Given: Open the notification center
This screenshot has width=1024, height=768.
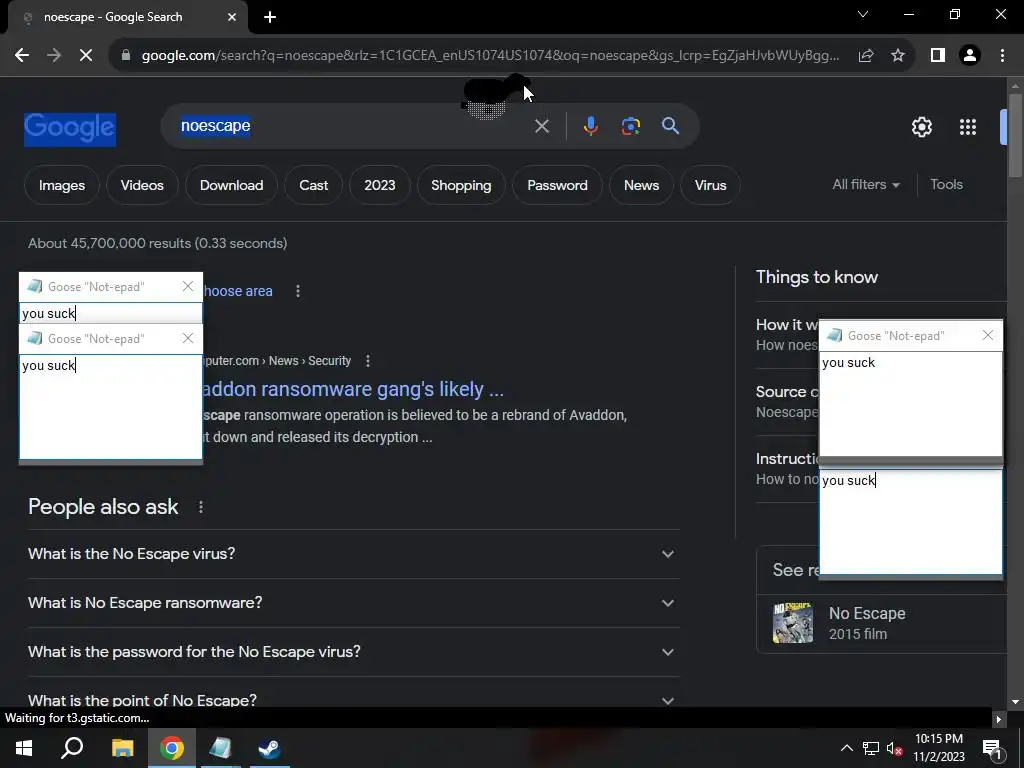Looking at the screenshot, I should [x=992, y=748].
